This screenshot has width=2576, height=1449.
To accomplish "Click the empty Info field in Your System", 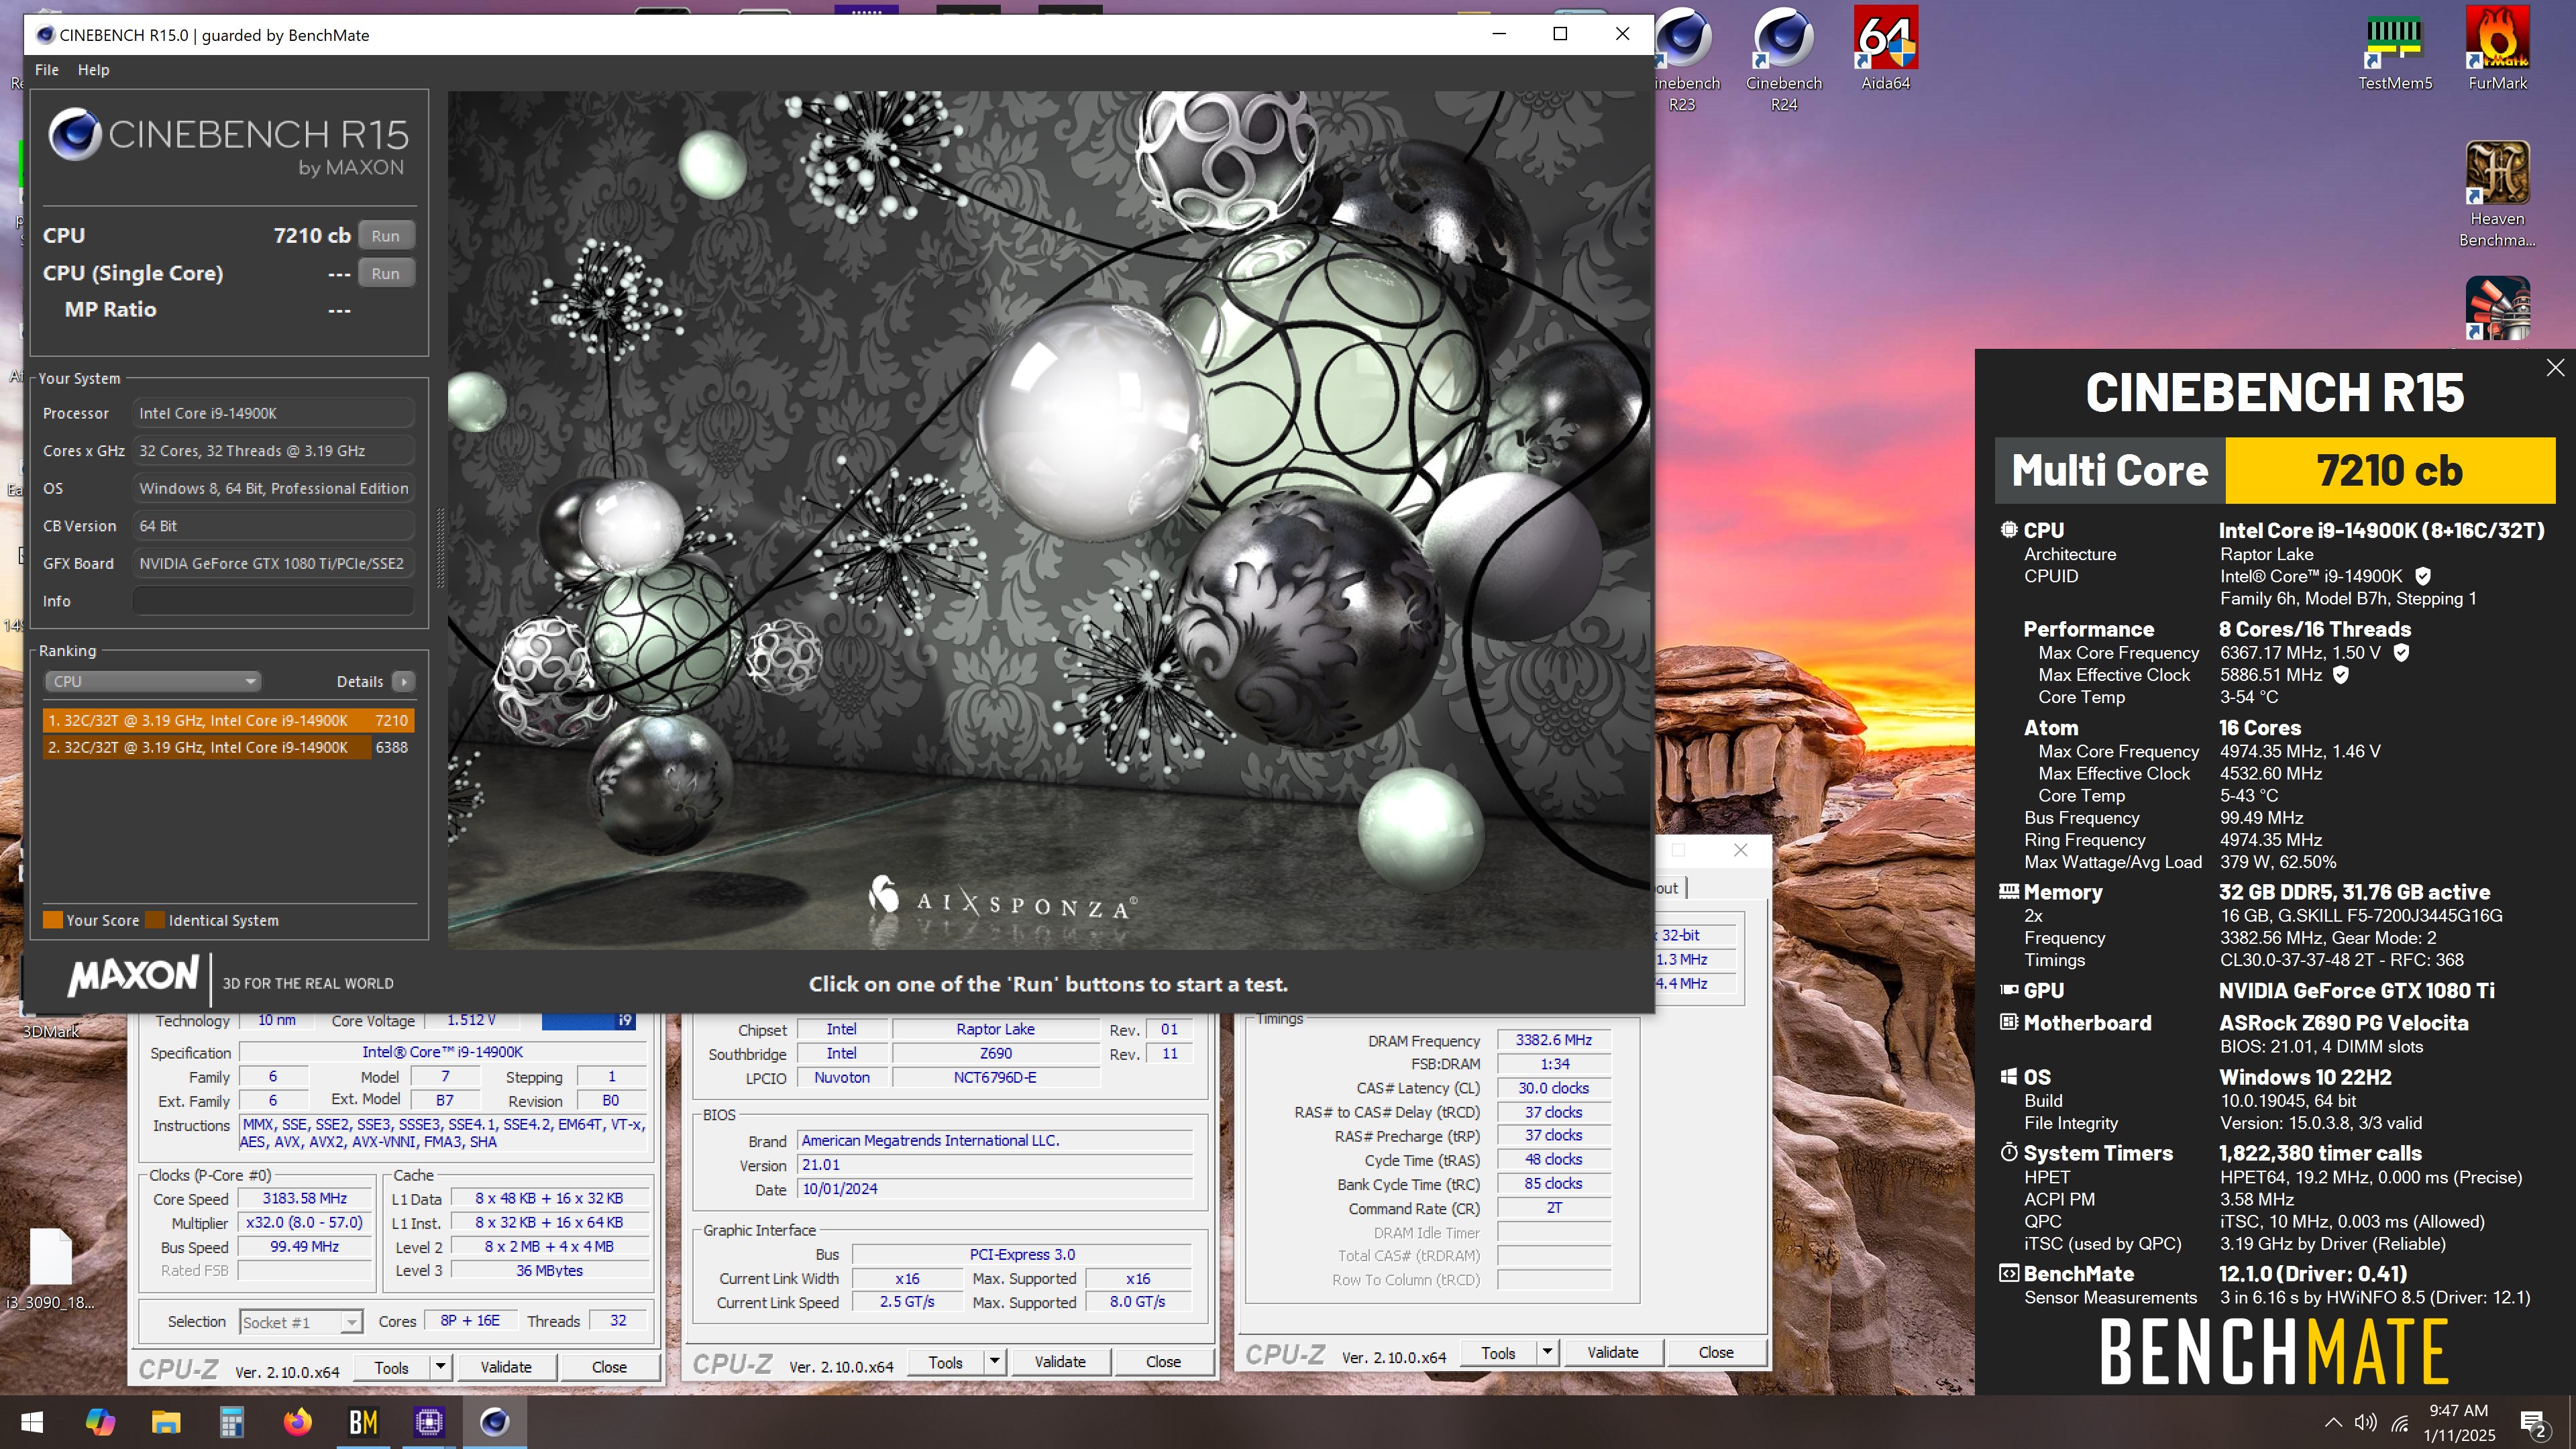I will point(273,601).
